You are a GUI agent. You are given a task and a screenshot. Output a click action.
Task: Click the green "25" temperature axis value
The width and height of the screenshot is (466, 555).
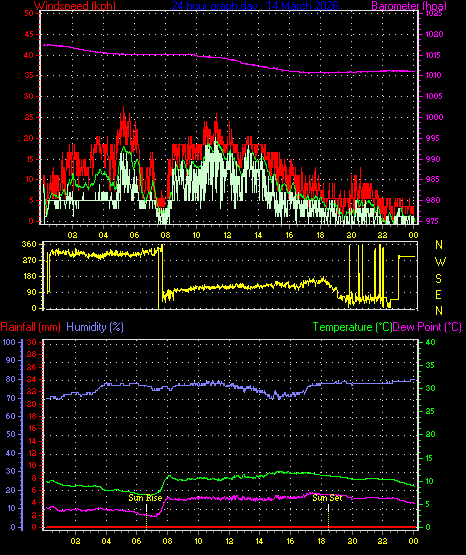tap(430, 412)
